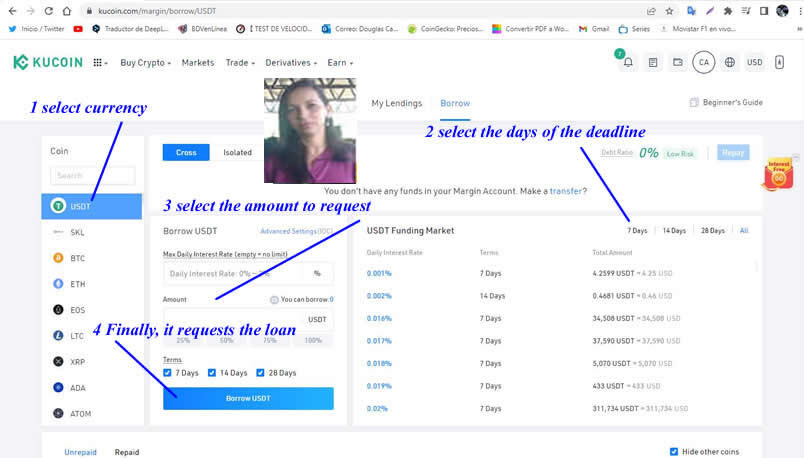804x458 pixels.
Task: Select the EOS coin icon
Action: [58, 310]
